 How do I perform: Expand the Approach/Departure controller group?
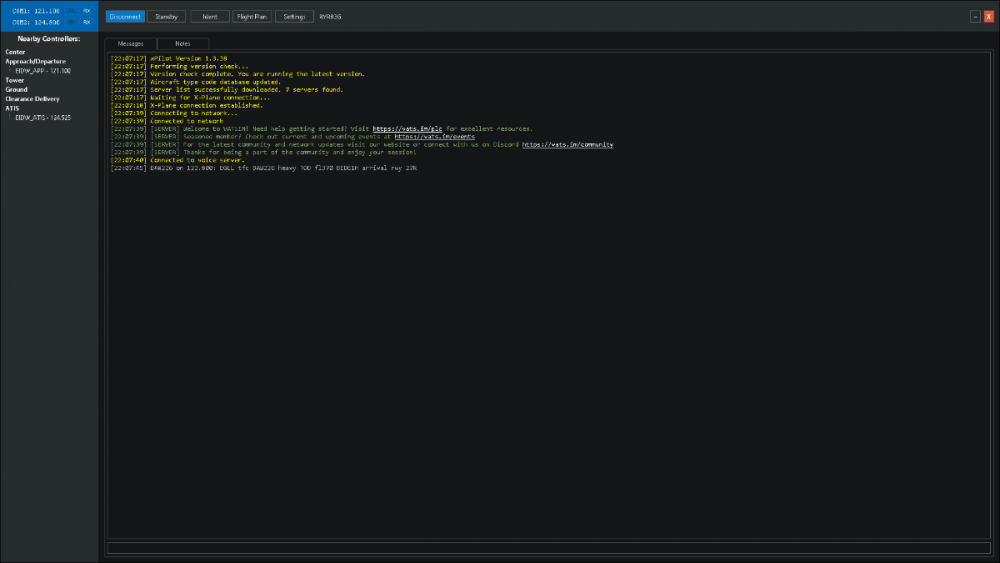point(35,61)
